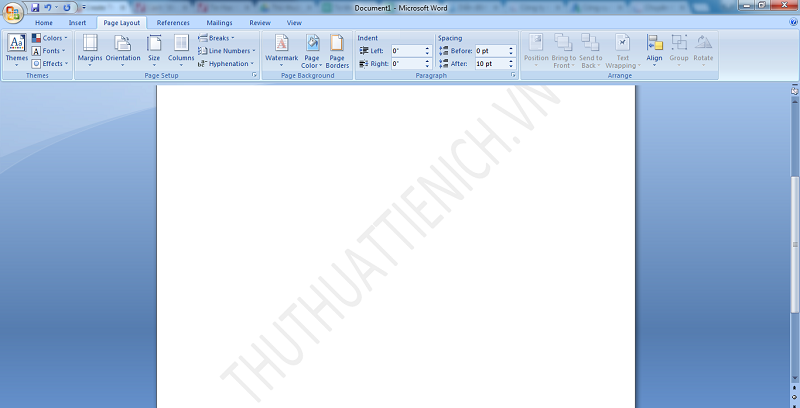Image resolution: width=800 pixels, height=408 pixels.
Task: Save the document from Quick Access toolbar
Action: tap(35, 7)
